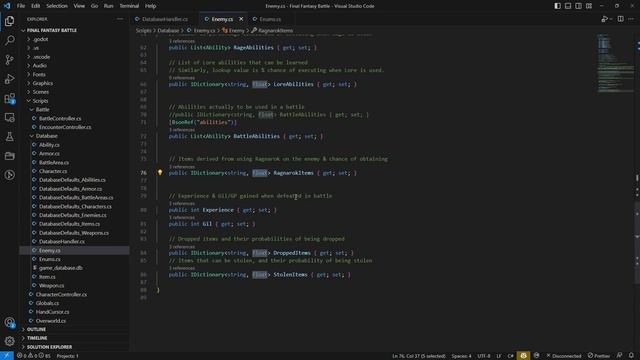Open the Remote Explorer view
640x360 pixels.
[9, 118]
